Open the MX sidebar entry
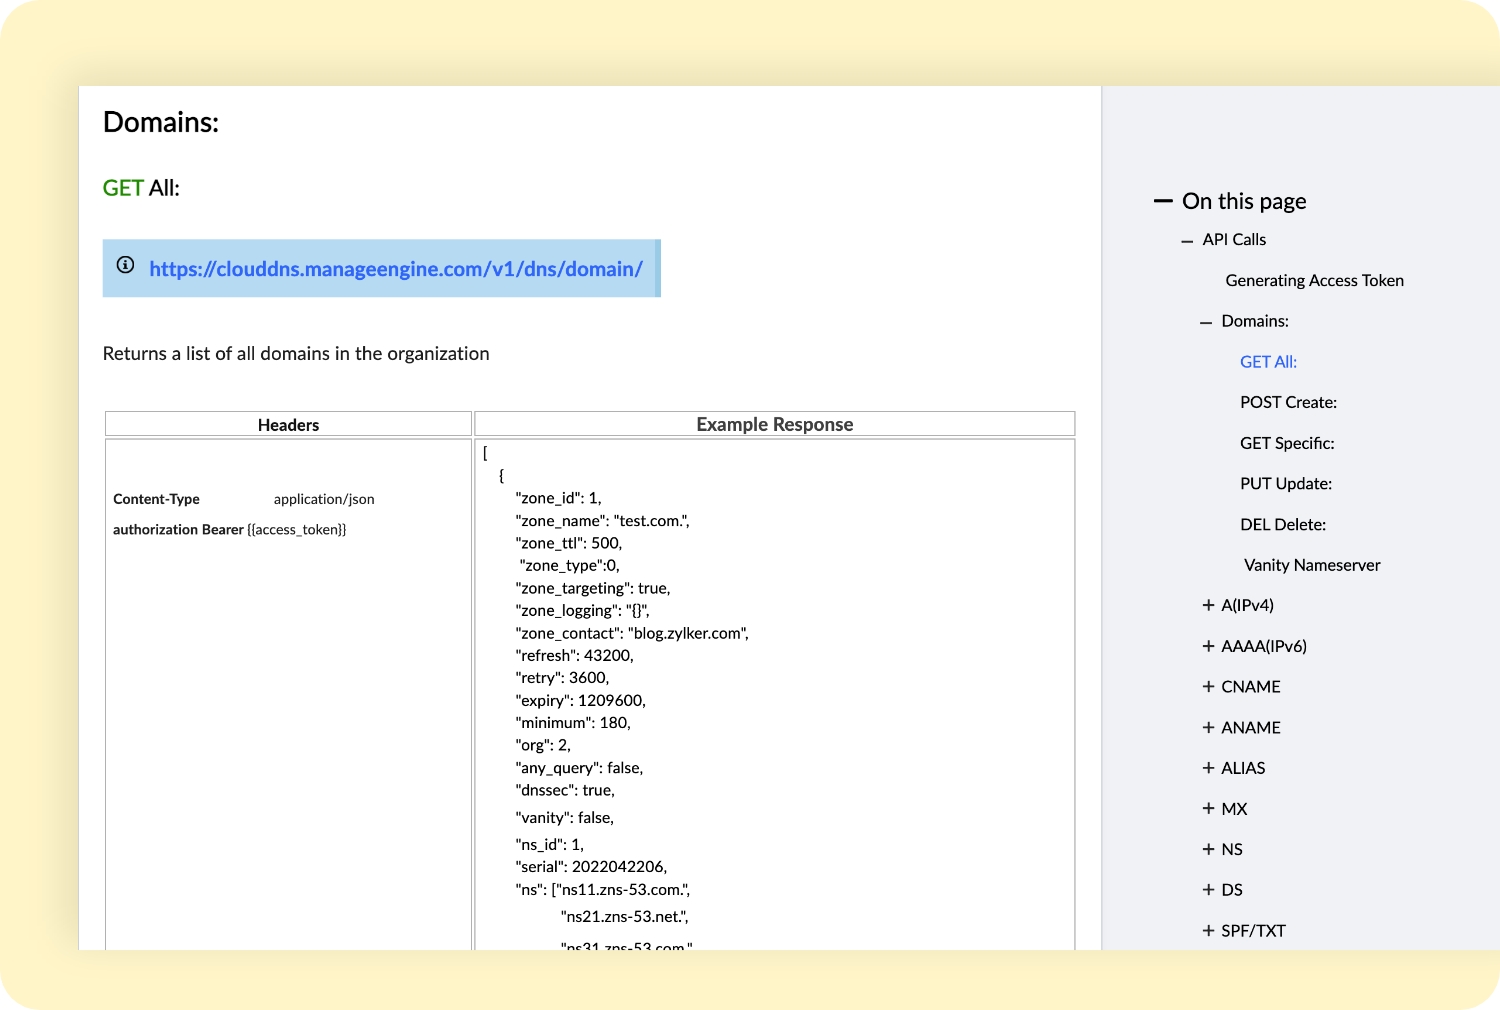 point(1234,808)
